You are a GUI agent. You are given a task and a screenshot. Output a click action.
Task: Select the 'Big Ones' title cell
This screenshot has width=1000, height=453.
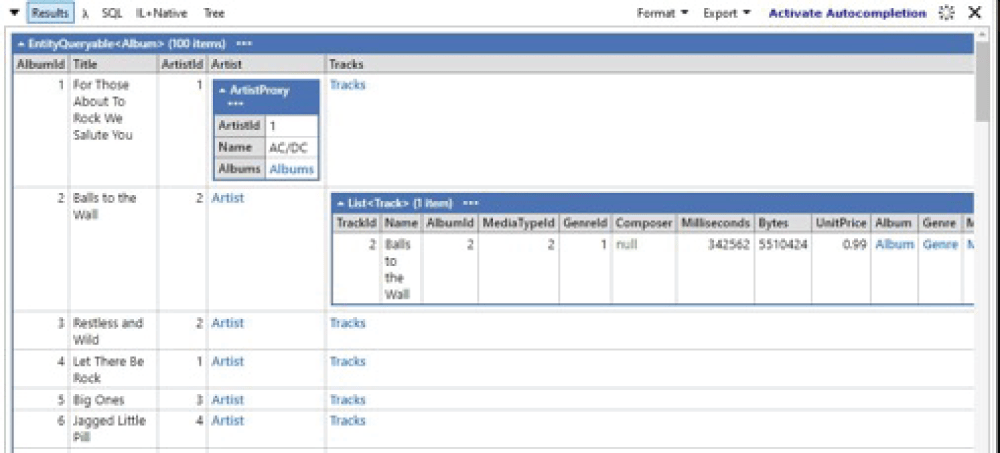(99, 400)
